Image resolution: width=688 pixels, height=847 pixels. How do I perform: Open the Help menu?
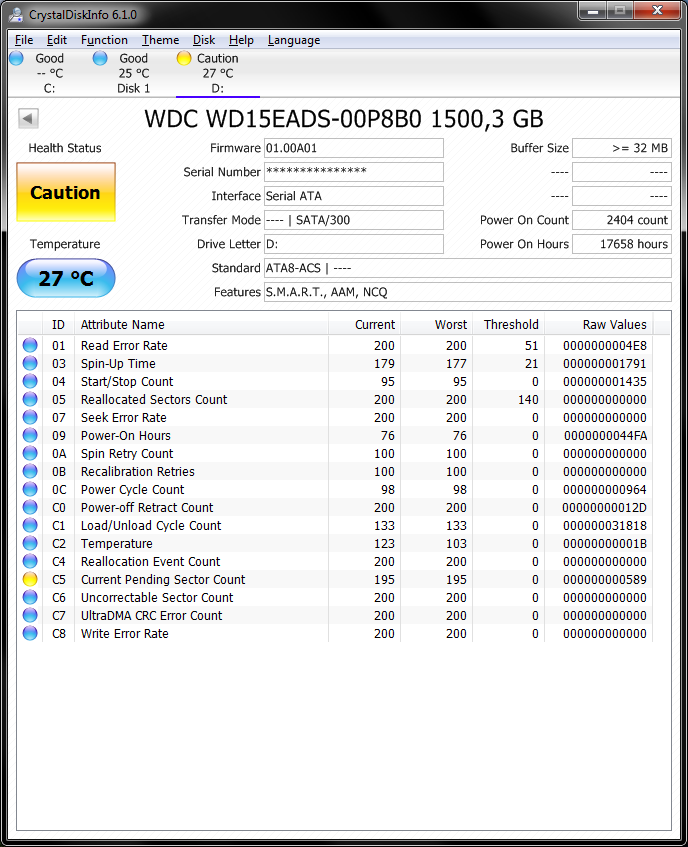pos(241,40)
